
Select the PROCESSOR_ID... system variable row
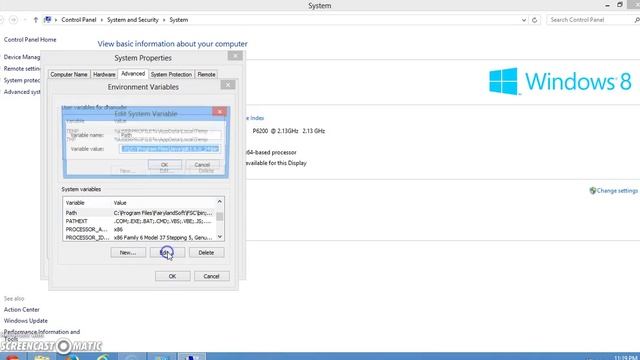pos(139,238)
